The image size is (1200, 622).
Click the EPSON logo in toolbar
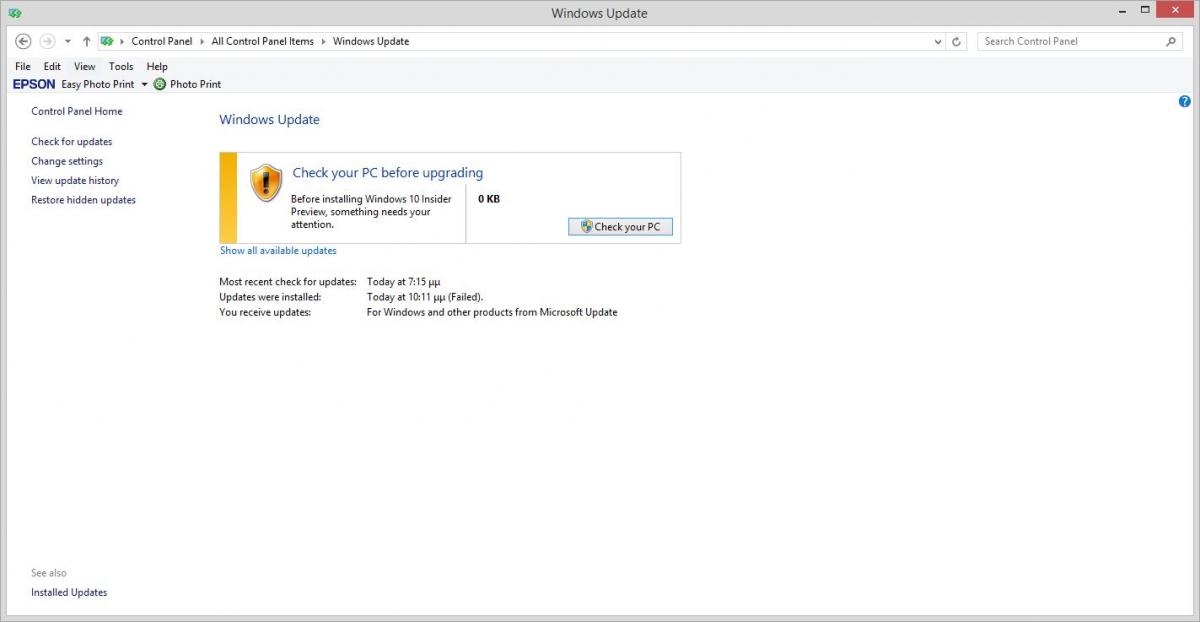pos(34,84)
